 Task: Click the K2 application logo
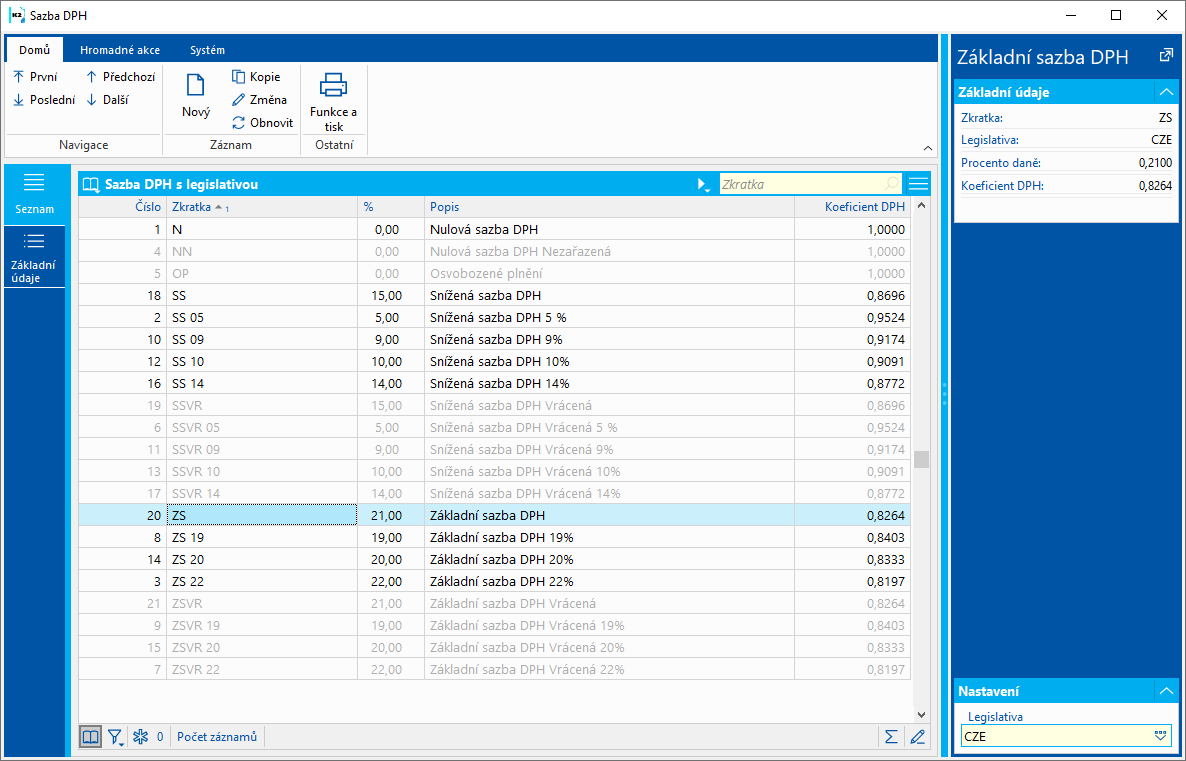[16, 15]
